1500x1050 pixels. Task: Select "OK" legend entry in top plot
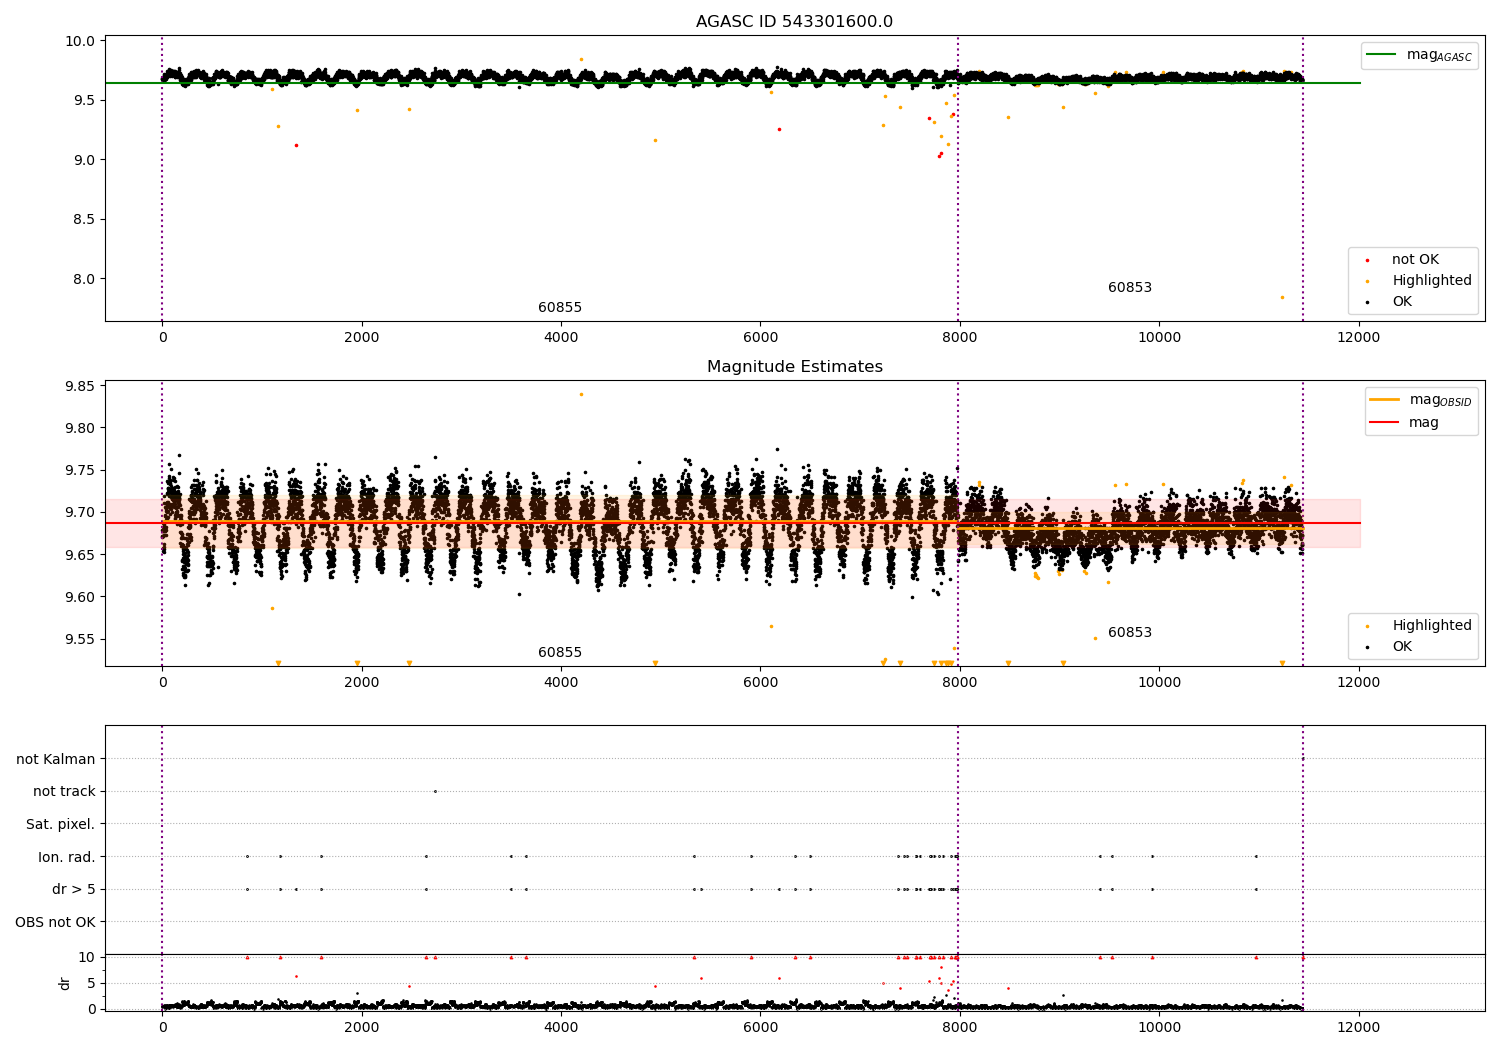click(x=1402, y=302)
